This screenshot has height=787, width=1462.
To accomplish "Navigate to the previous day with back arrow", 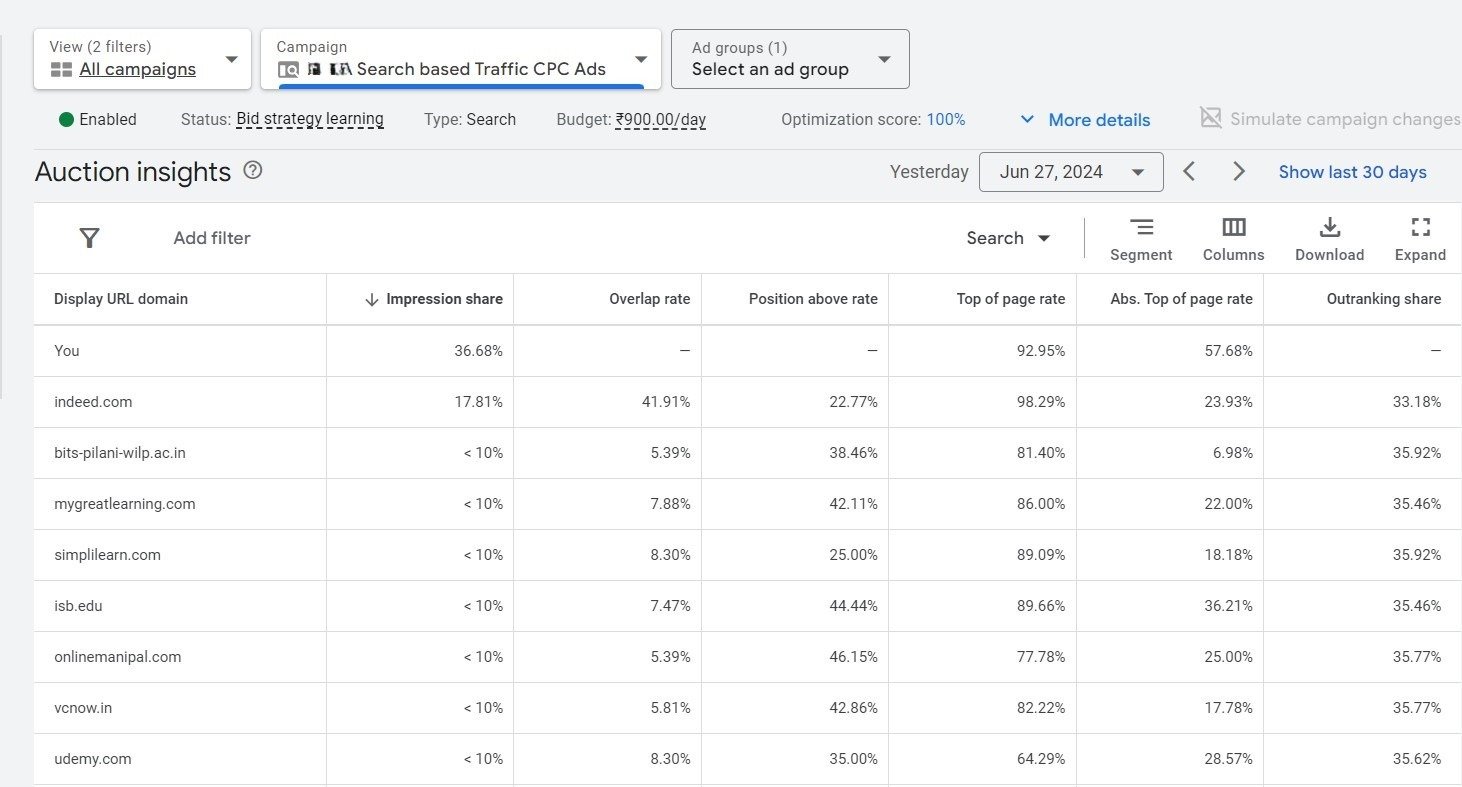I will tap(1189, 171).
